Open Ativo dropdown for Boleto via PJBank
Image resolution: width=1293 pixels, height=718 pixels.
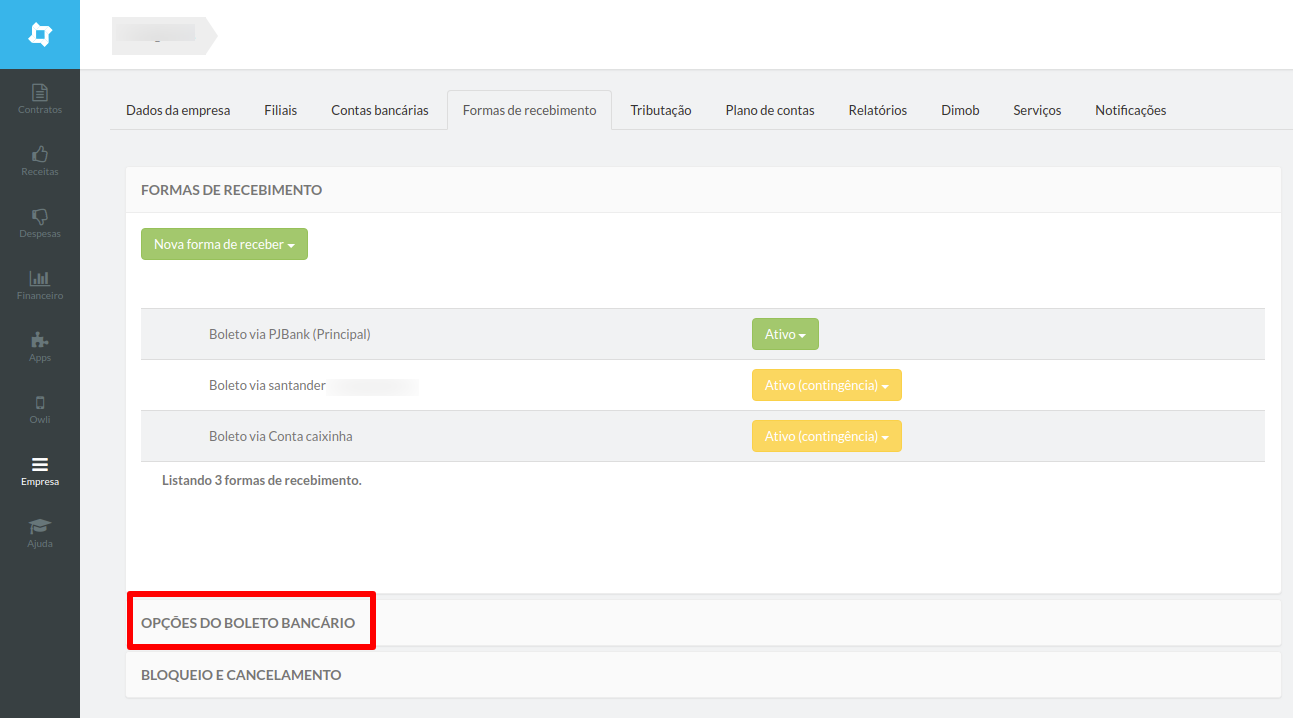(x=785, y=334)
